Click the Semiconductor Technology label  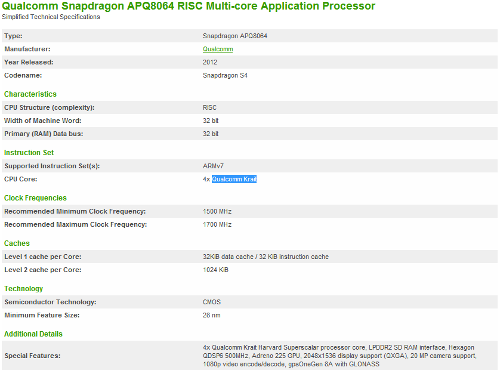tap(50, 302)
